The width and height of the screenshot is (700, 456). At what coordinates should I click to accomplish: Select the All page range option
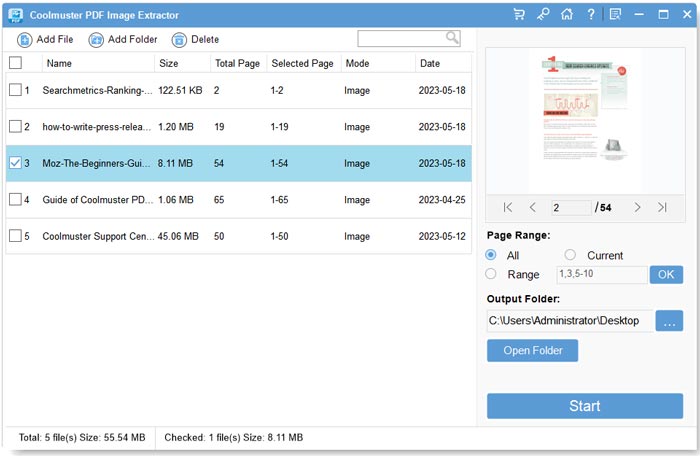pos(491,255)
